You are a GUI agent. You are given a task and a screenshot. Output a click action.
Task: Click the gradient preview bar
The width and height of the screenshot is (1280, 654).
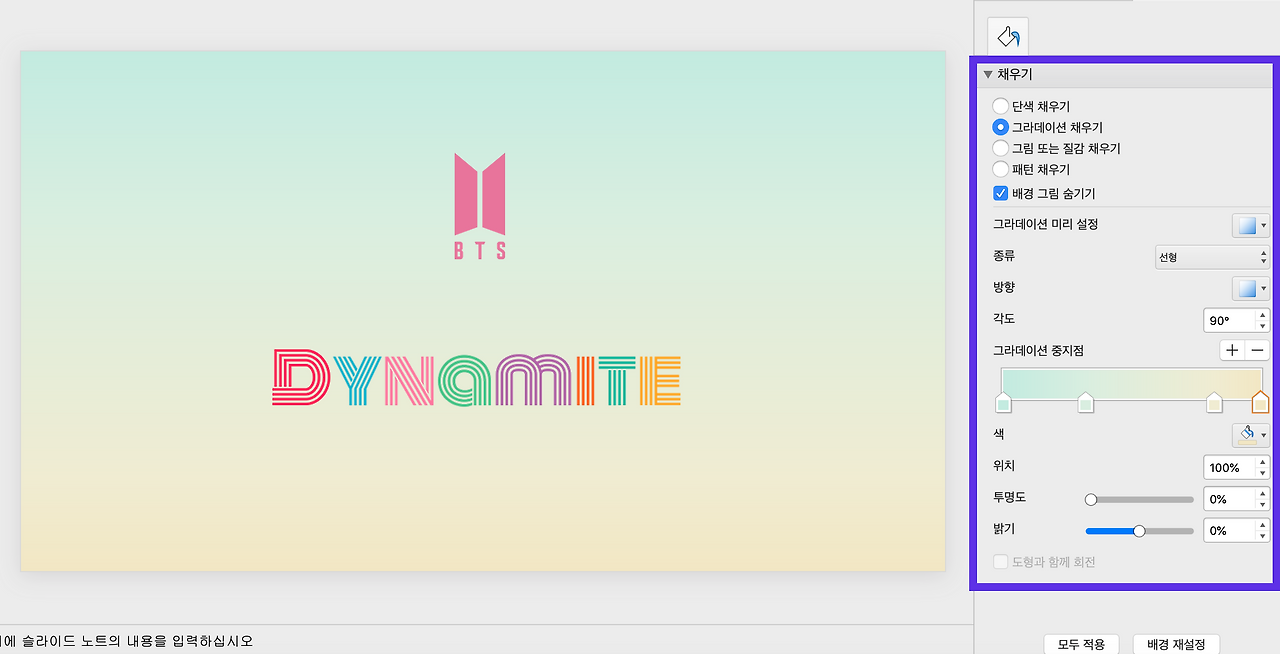[1132, 383]
